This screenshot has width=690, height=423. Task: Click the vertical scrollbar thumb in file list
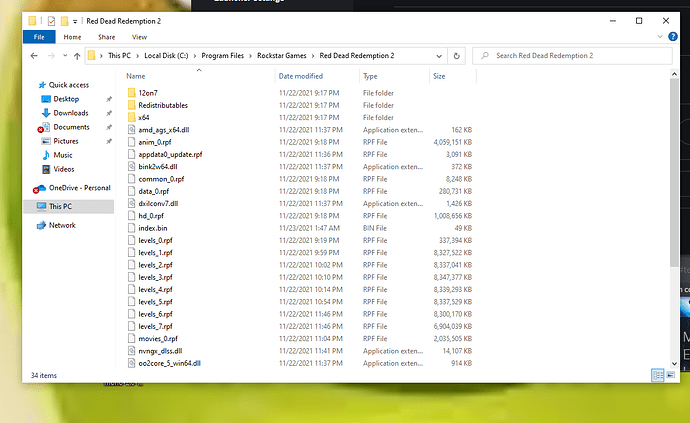pos(674,173)
